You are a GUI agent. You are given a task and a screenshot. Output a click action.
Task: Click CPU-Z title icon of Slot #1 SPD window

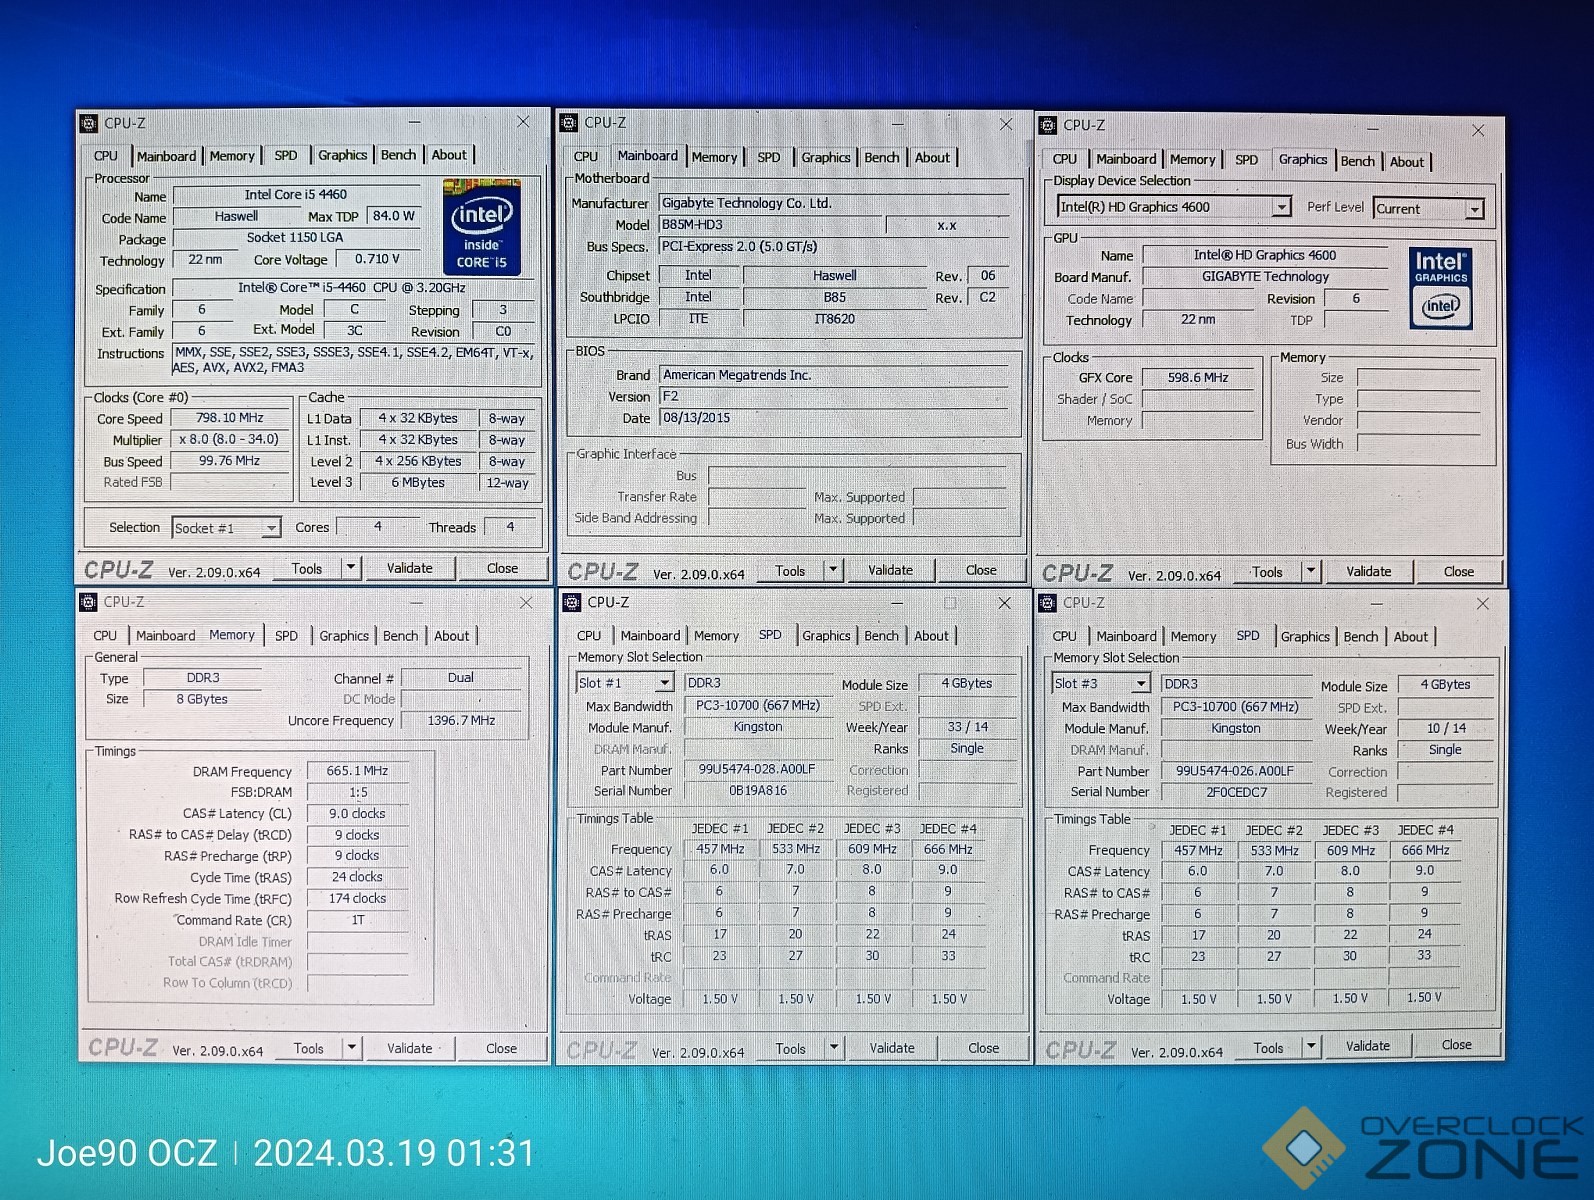[x=572, y=602]
